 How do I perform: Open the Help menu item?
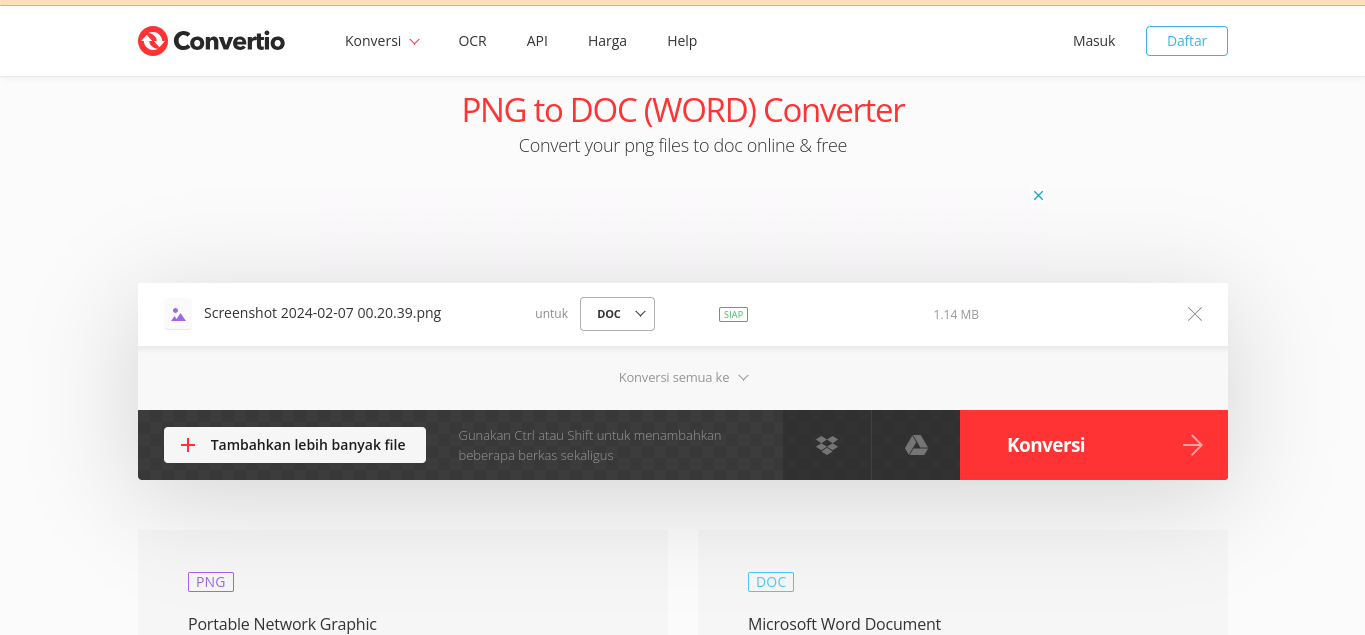(682, 41)
